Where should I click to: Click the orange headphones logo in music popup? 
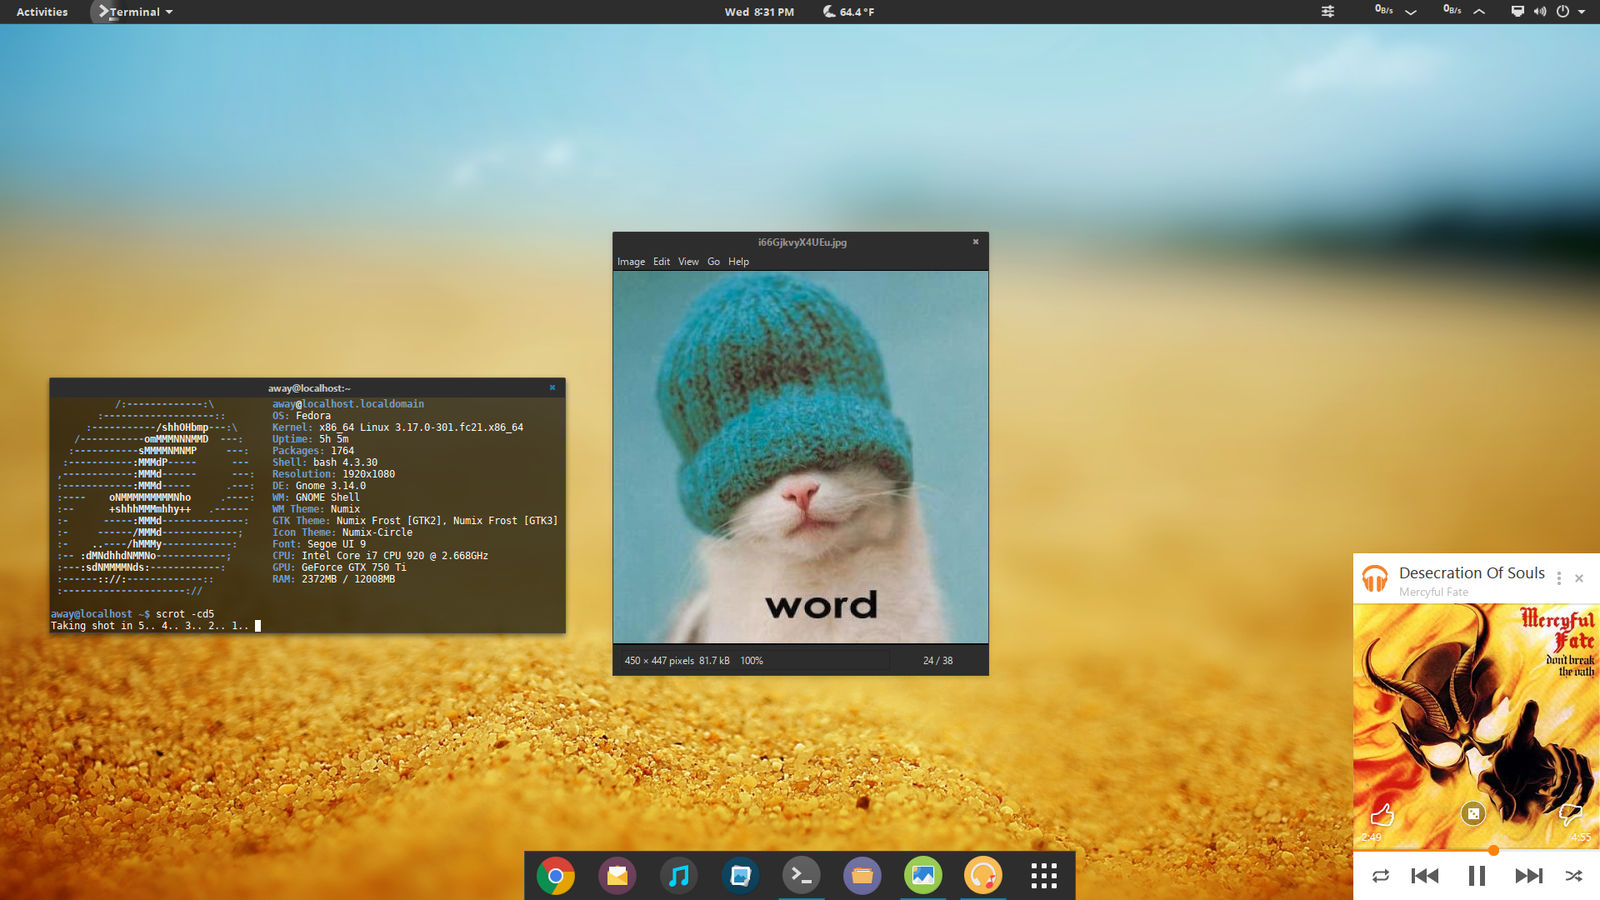coord(1375,578)
